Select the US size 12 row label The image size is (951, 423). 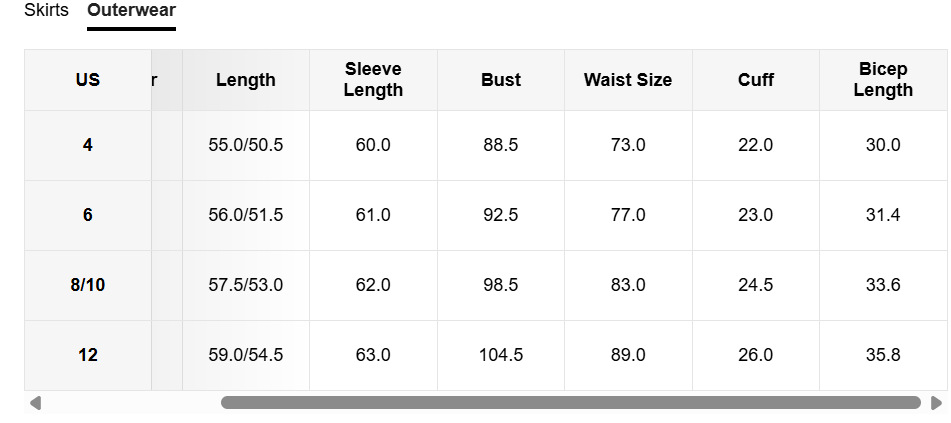(x=88, y=355)
